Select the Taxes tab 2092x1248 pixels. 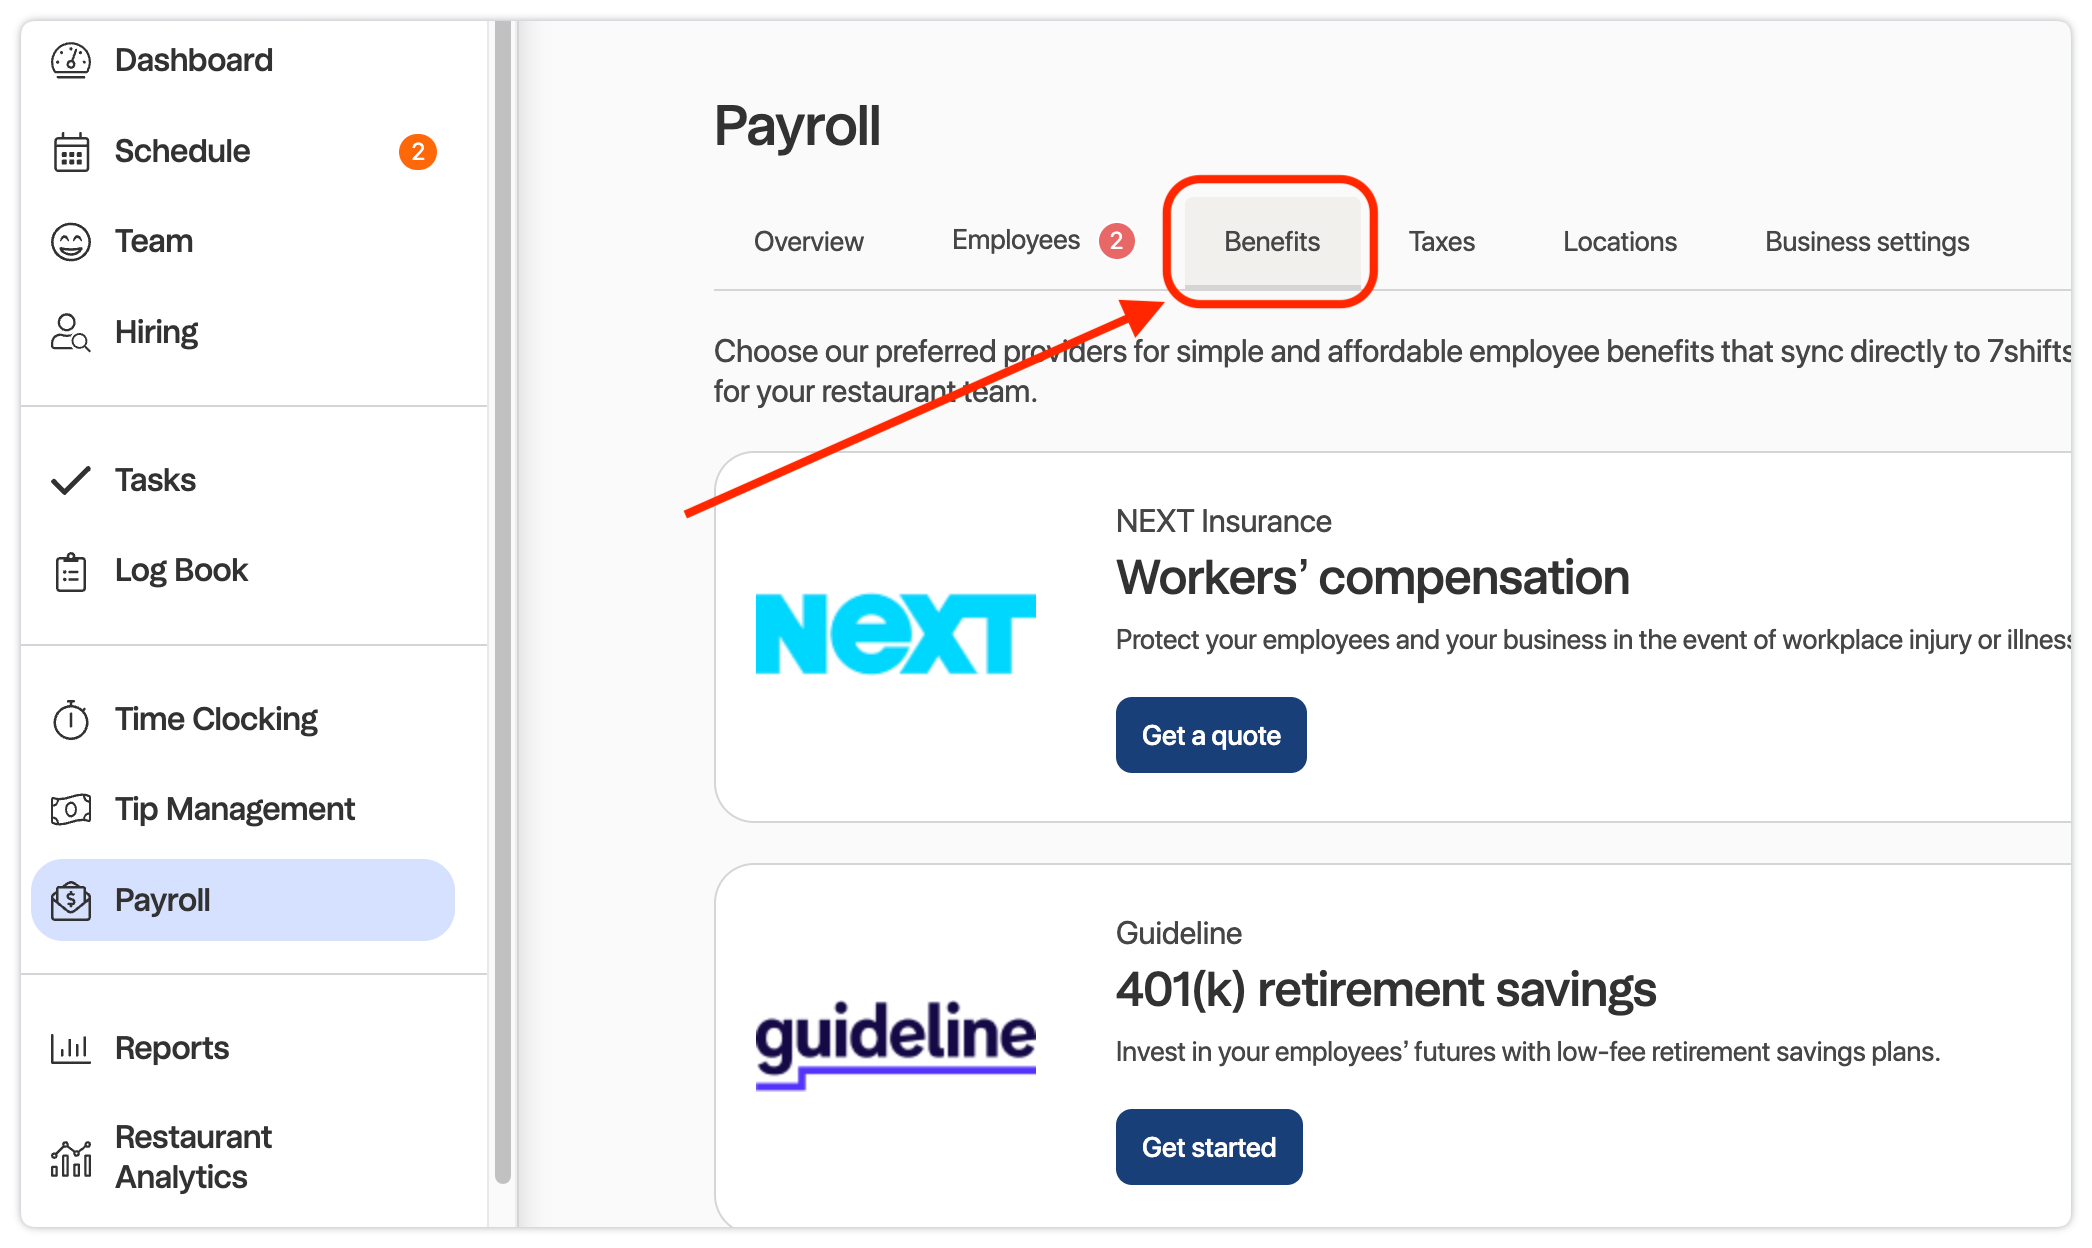point(1441,242)
